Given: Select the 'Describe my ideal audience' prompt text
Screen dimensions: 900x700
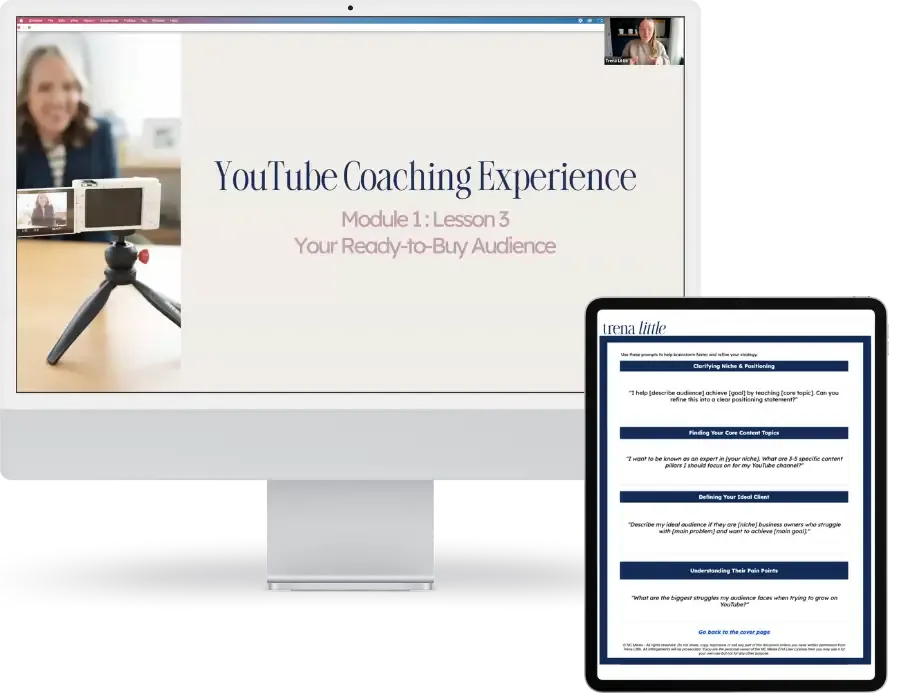Looking at the screenshot, I should pyautogui.click(x=734, y=528).
